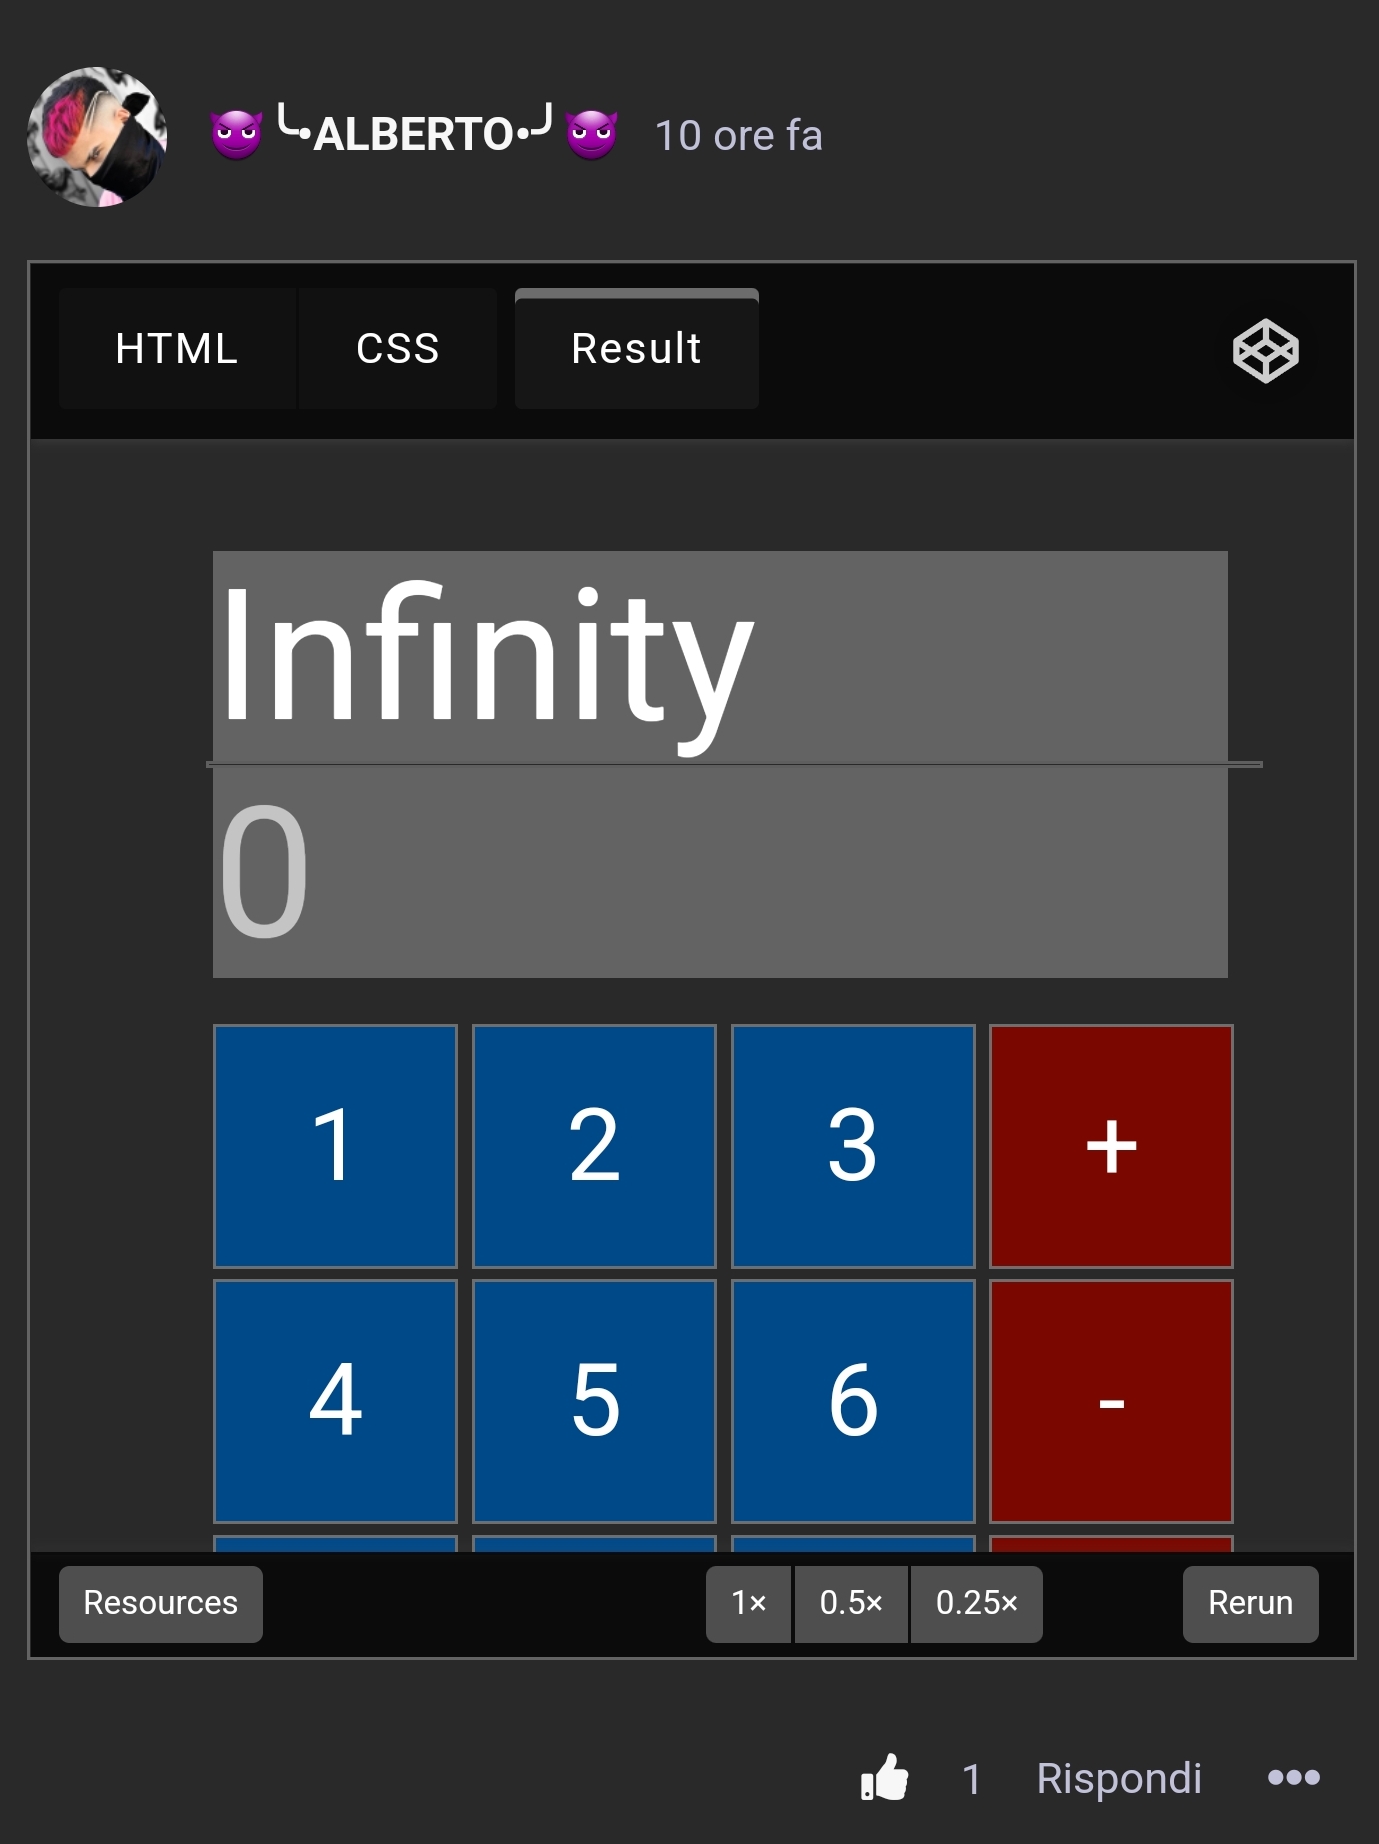Set zoom to 0.5×
Viewport: 1379px width, 1844px height.
tap(851, 1603)
